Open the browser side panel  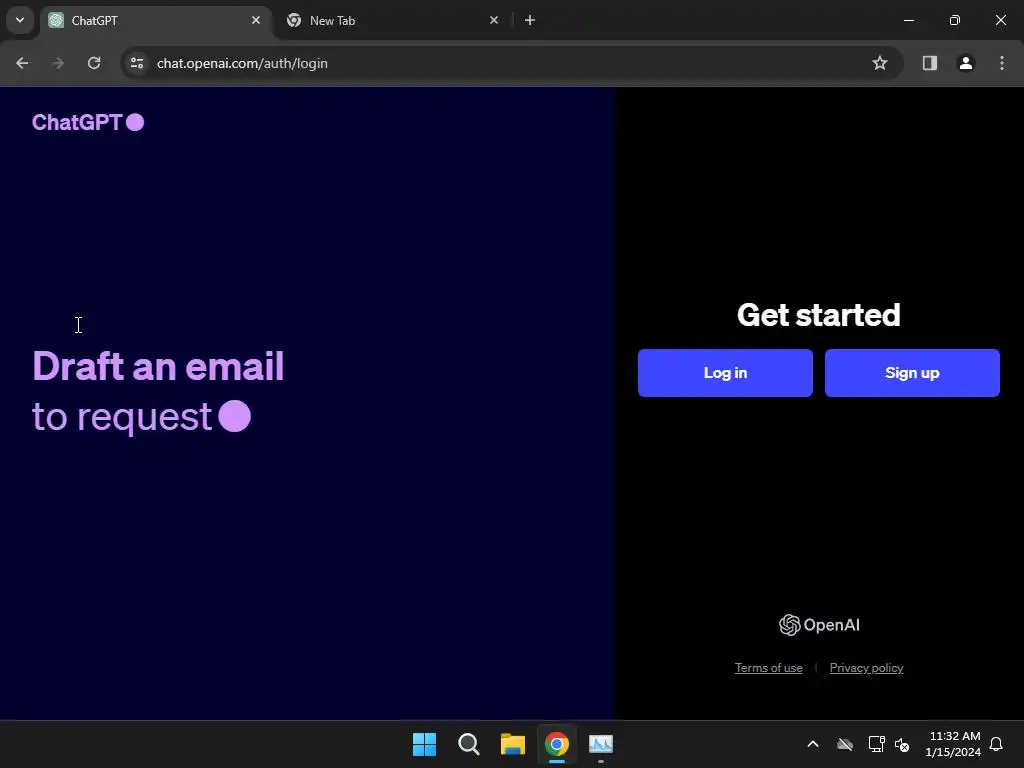(929, 63)
